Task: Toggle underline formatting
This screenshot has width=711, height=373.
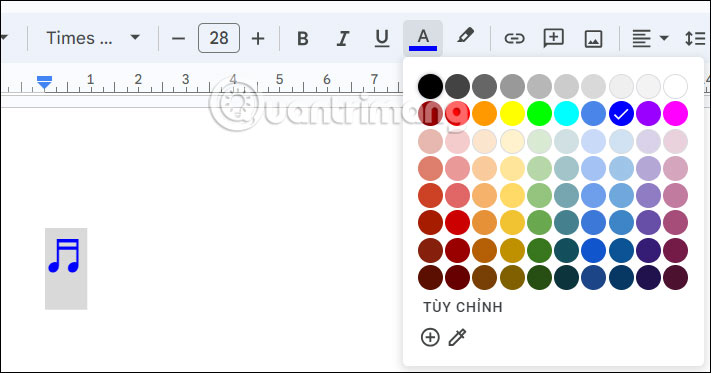Action: (x=382, y=39)
